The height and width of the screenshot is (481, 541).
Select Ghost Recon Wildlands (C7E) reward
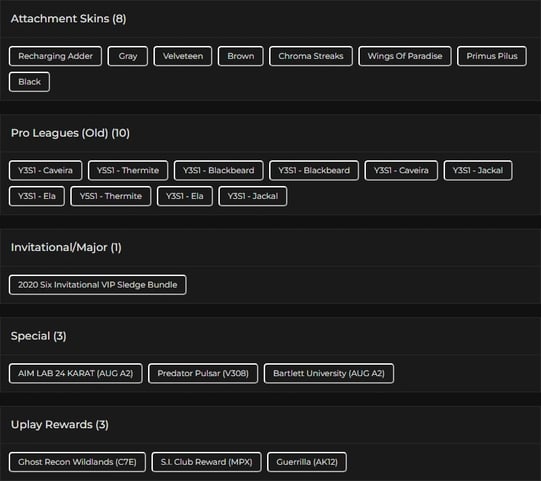[77, 462]
